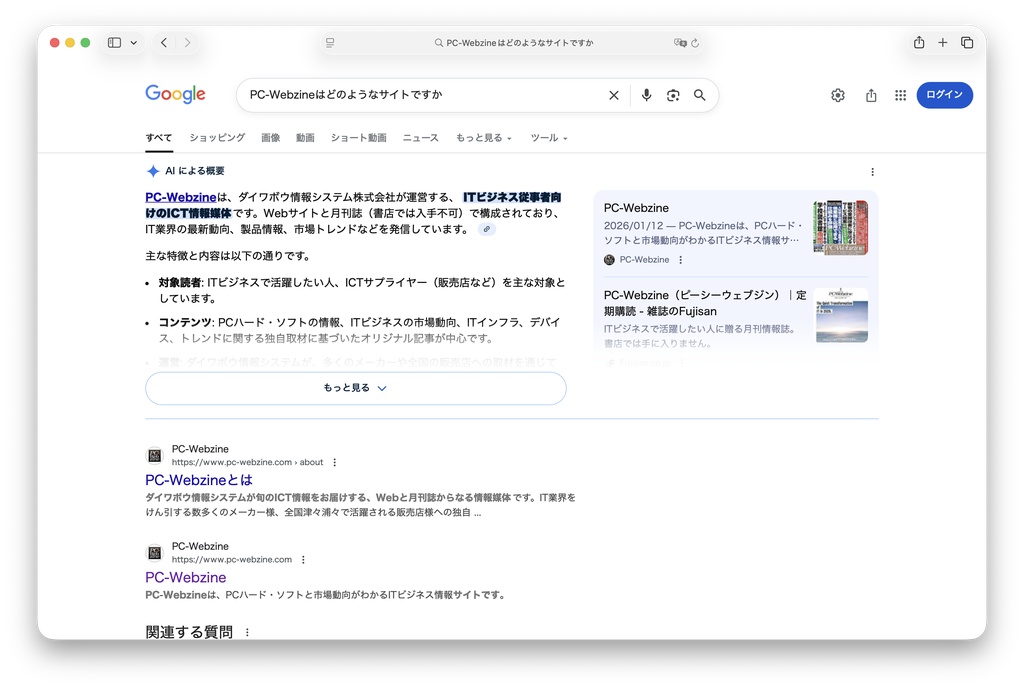The height and width of the screenshot is (689, 1024).
Task: Open the share icon next to settings
Action: [x=870, y=94]
